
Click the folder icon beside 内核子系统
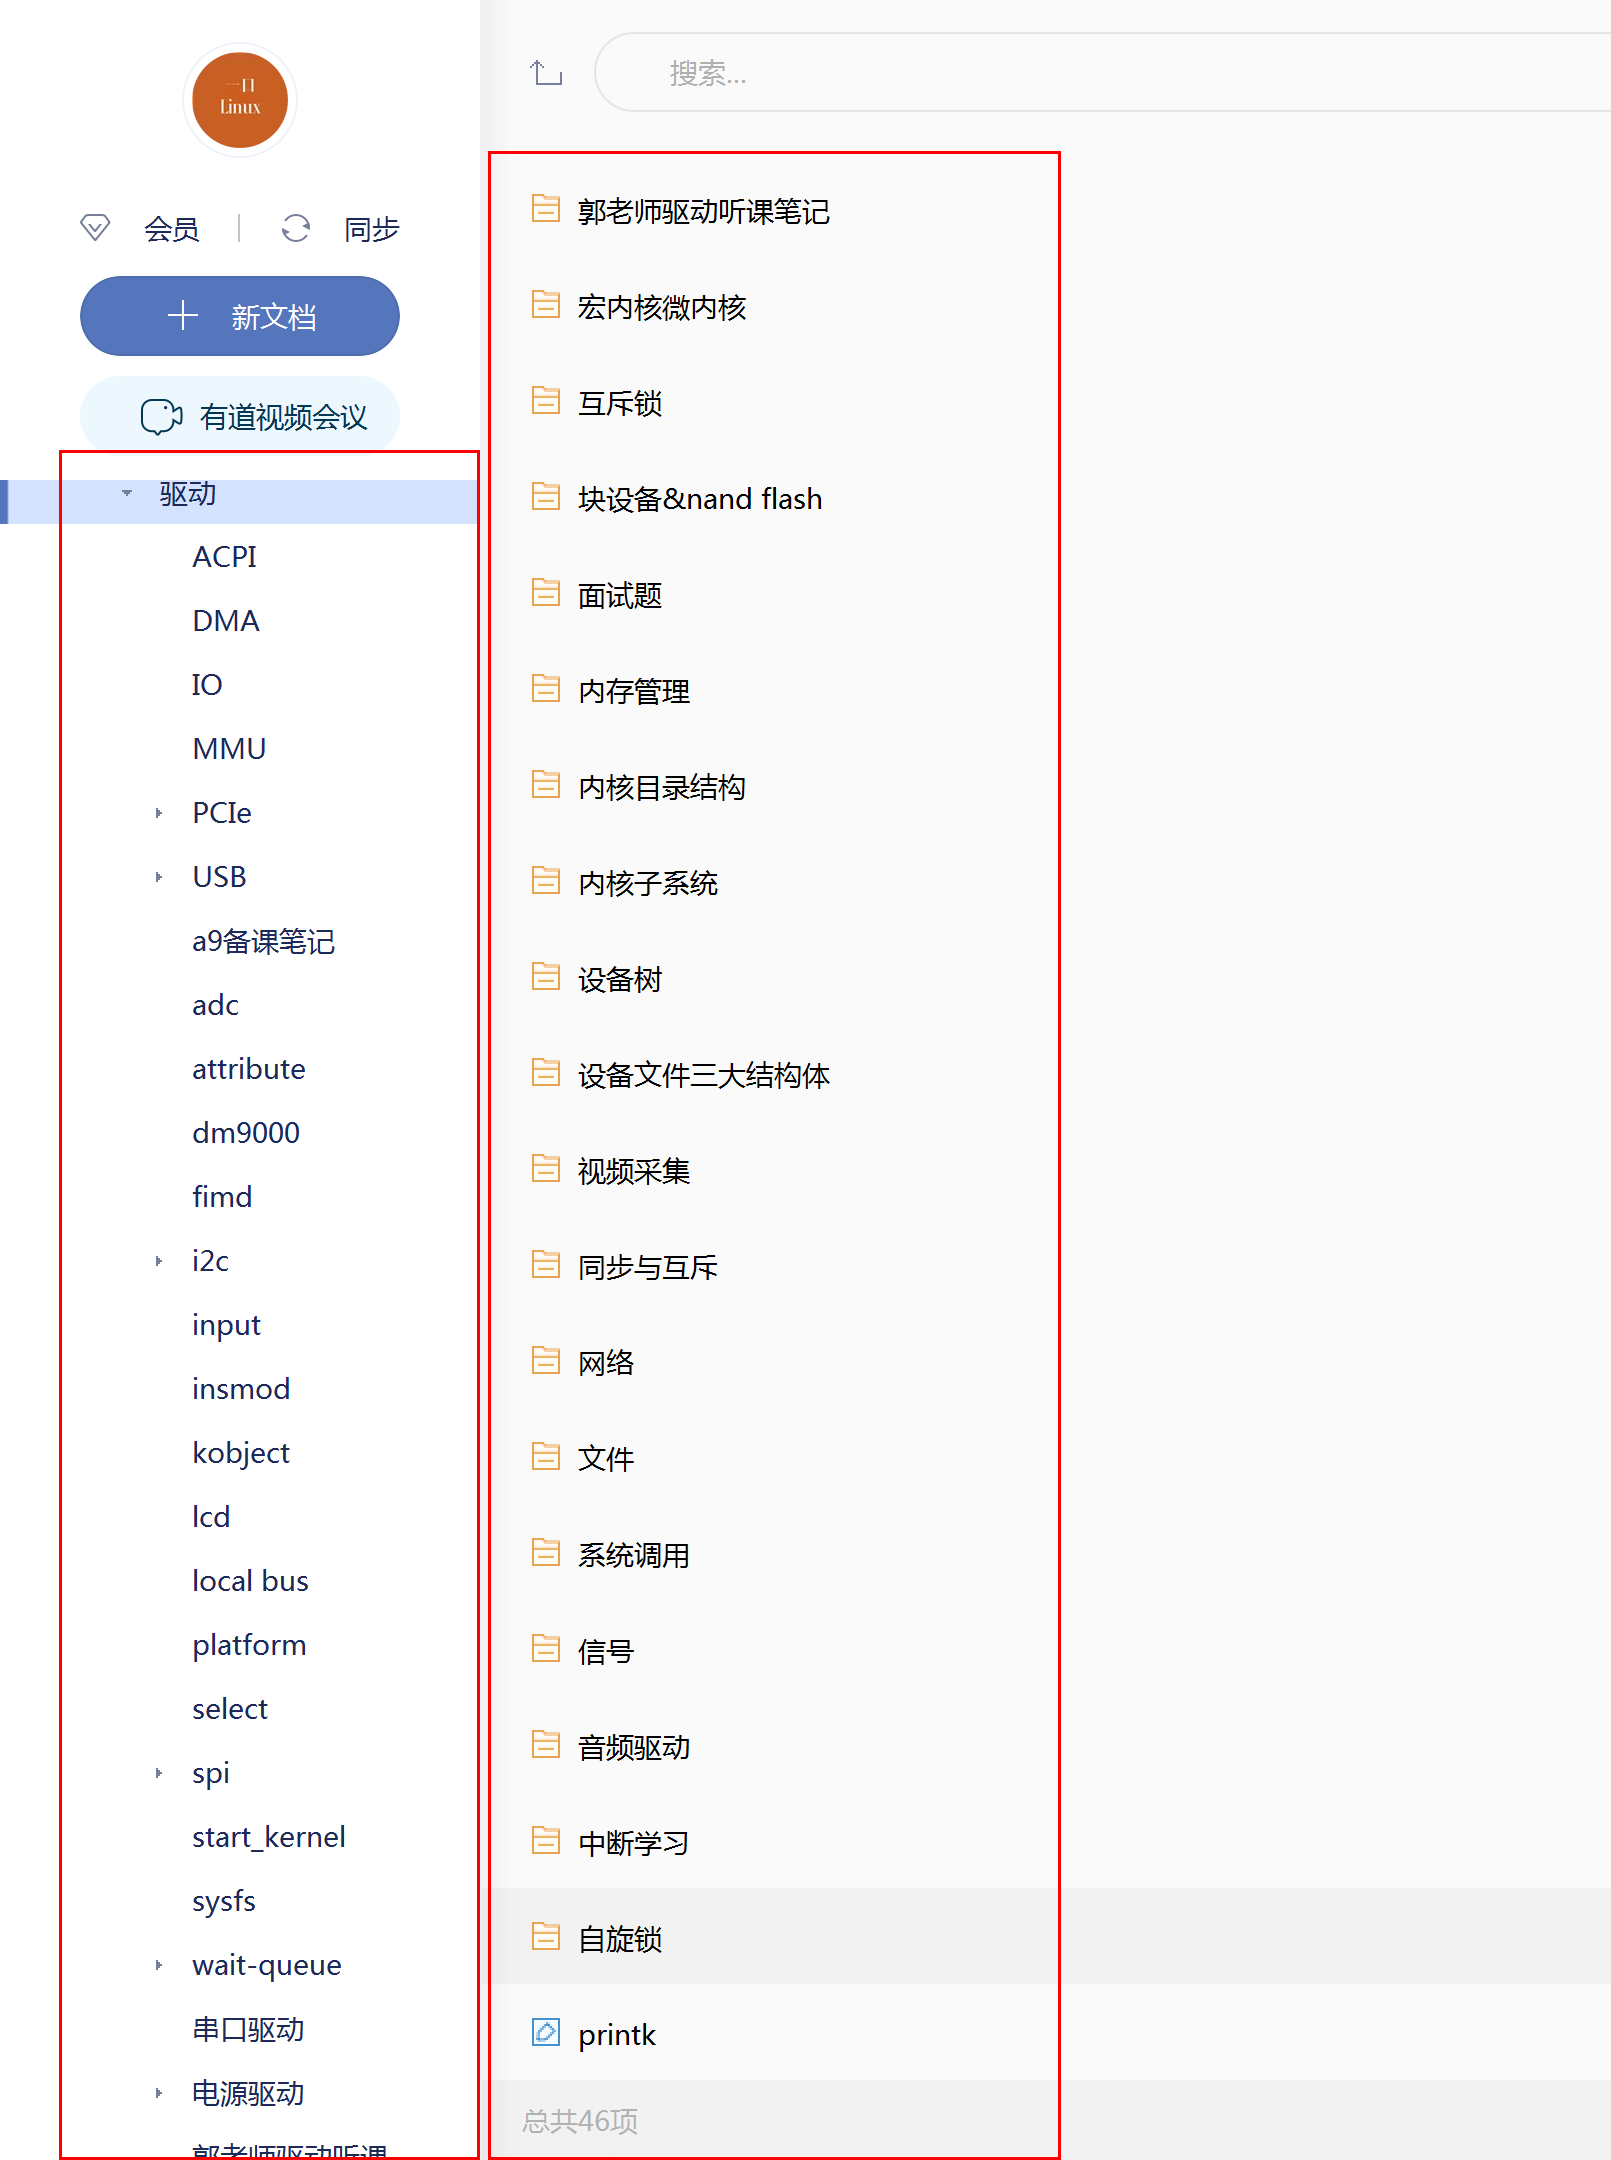tap(546, 880)
